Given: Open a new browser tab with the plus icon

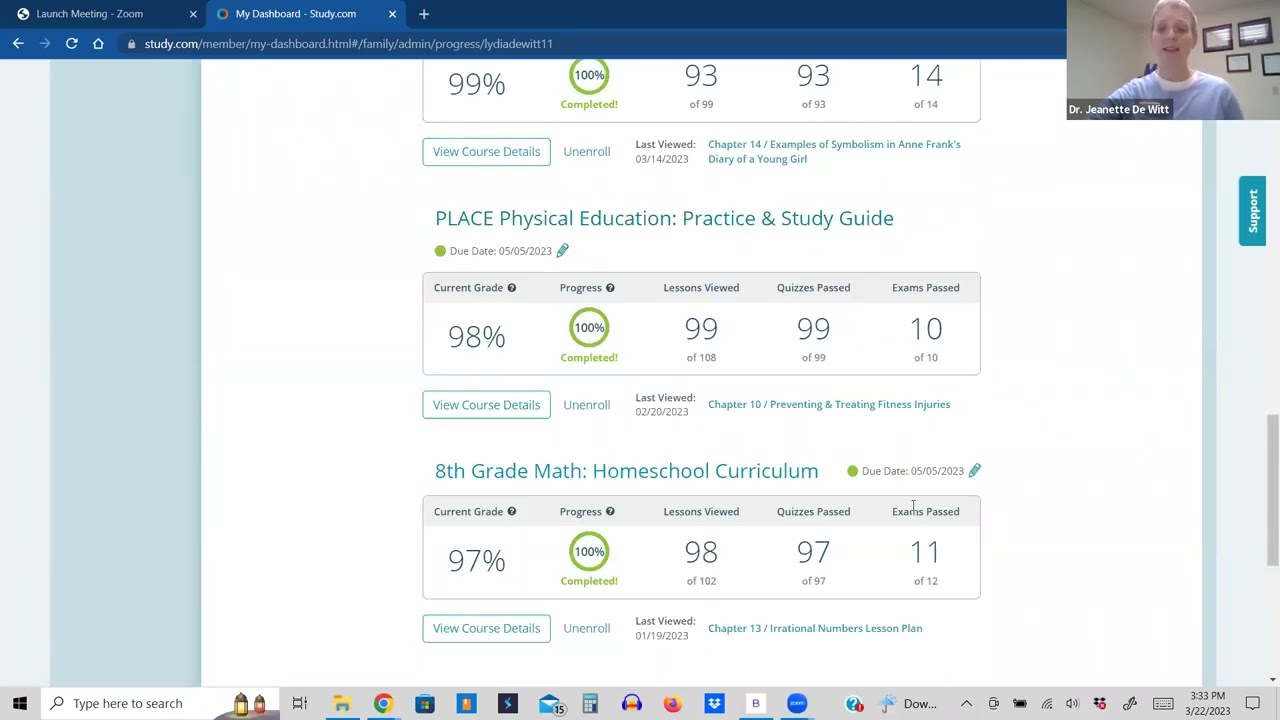Looking at the screenshot, I should pos(424,14).
